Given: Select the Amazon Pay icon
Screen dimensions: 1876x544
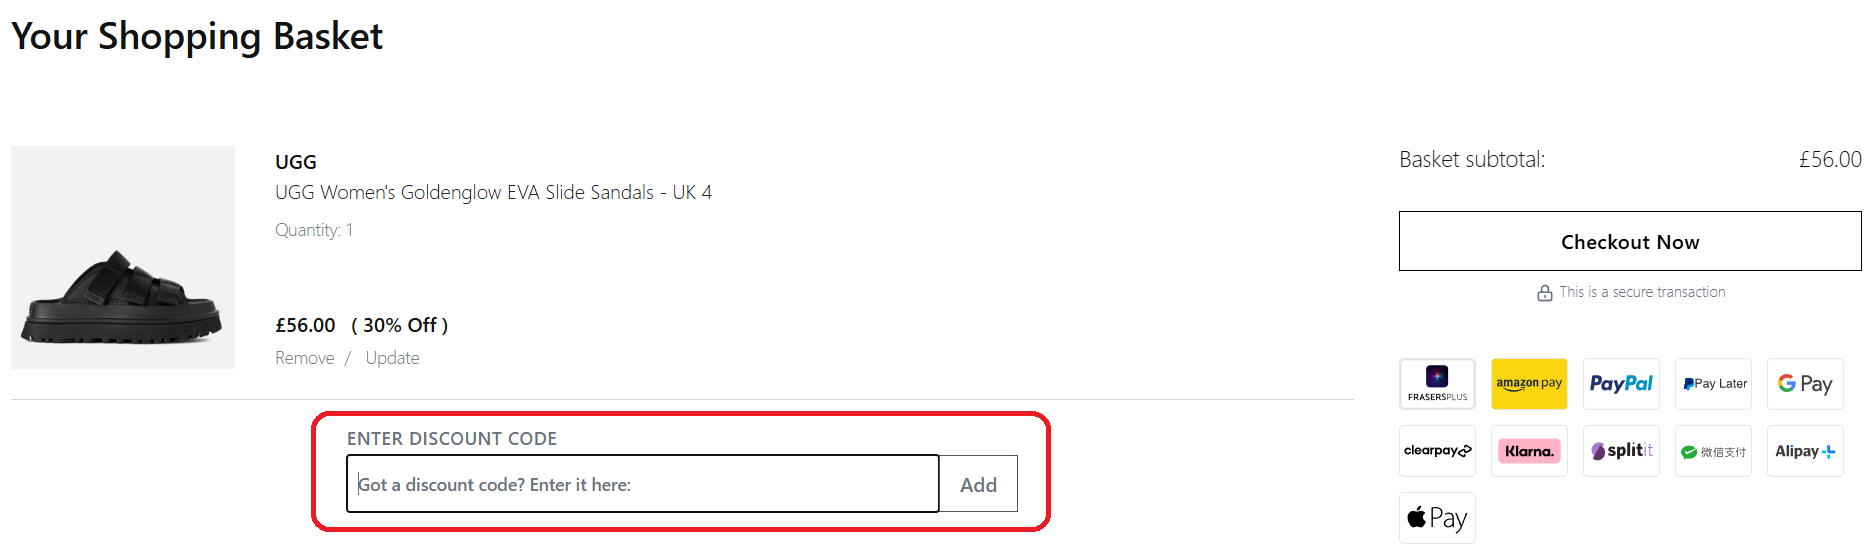Looking at the screenshot, I should point(1529,384).
